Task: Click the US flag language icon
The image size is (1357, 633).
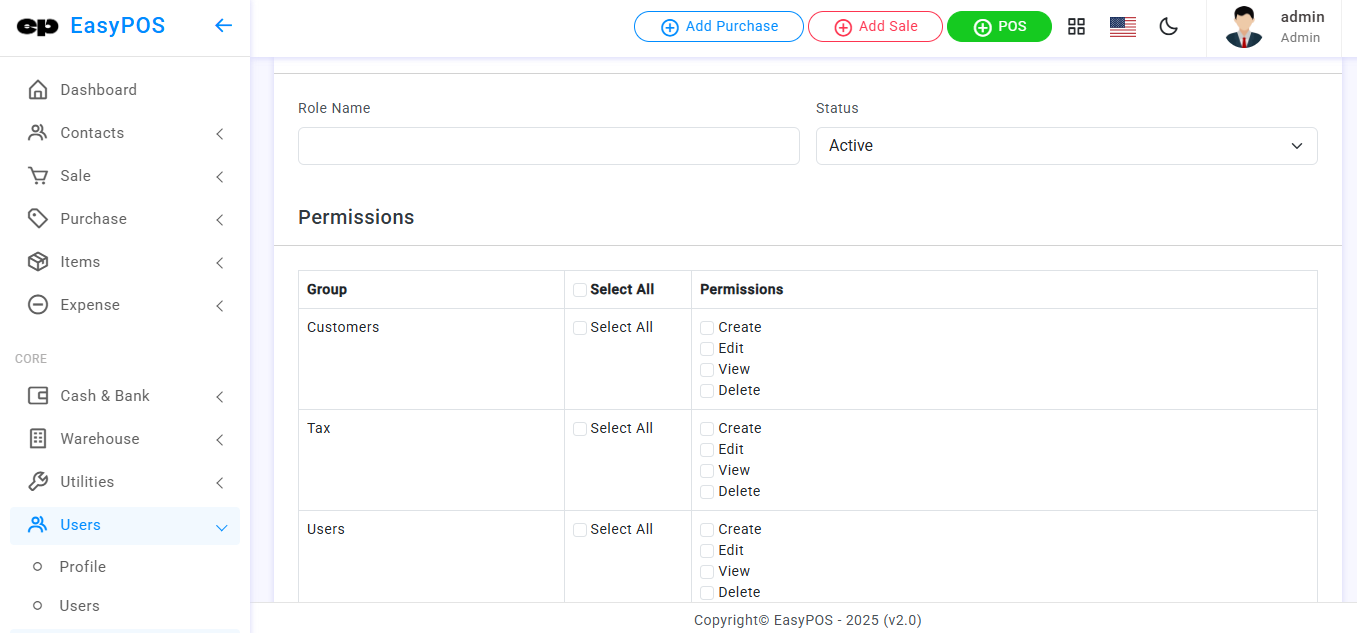Action: [1122, 27]
